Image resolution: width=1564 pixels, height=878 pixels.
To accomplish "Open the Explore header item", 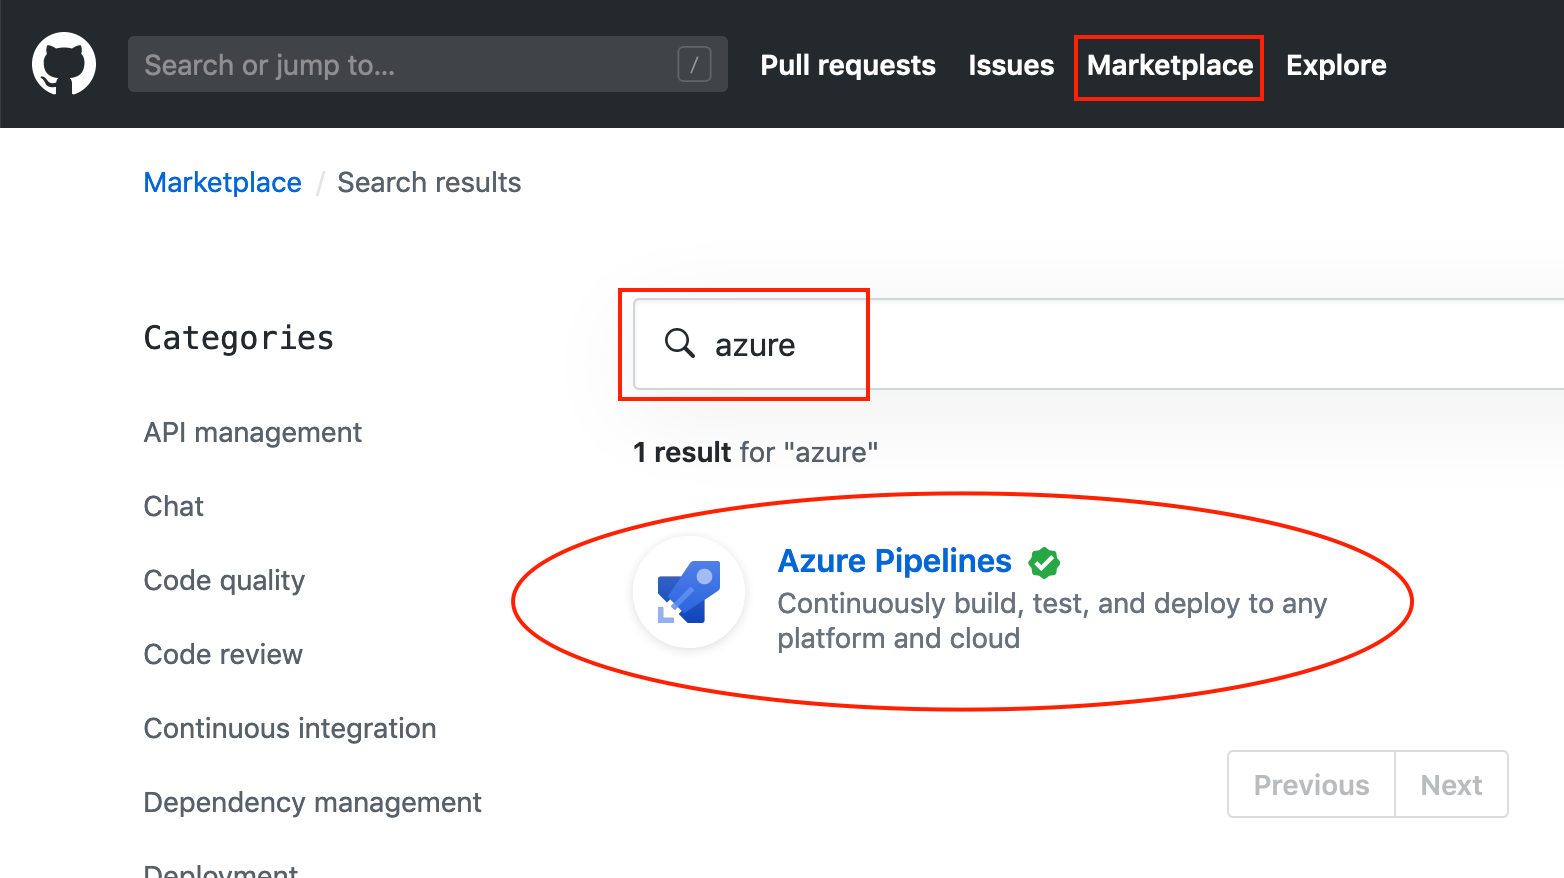I will [x=1336, y=65].
